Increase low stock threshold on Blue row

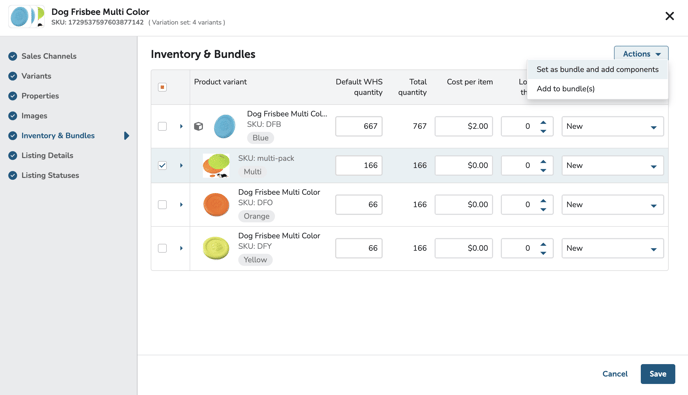pos(543,122)
